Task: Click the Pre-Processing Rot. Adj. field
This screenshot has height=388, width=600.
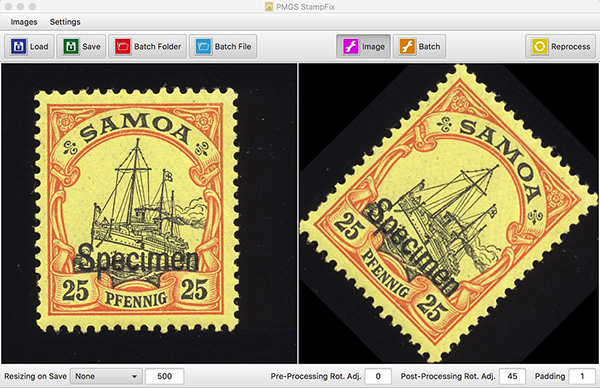Action: (x=378, y=377)
